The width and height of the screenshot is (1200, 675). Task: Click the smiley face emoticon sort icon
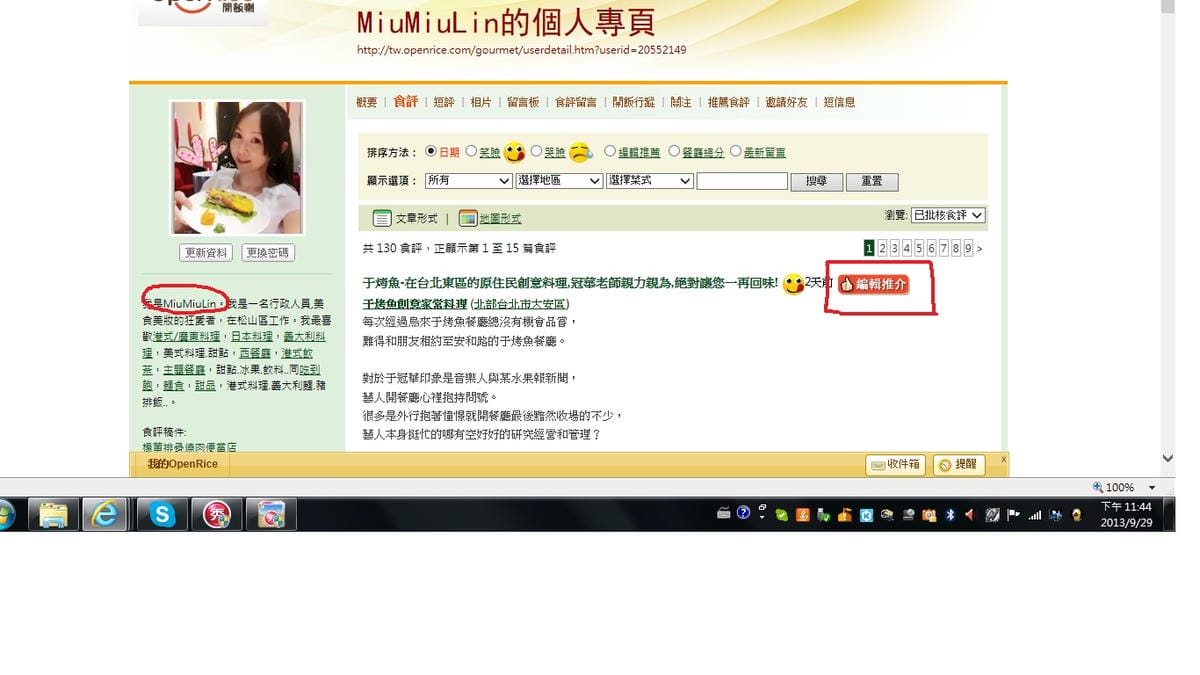pyautogui.click(x=514, y=153)
